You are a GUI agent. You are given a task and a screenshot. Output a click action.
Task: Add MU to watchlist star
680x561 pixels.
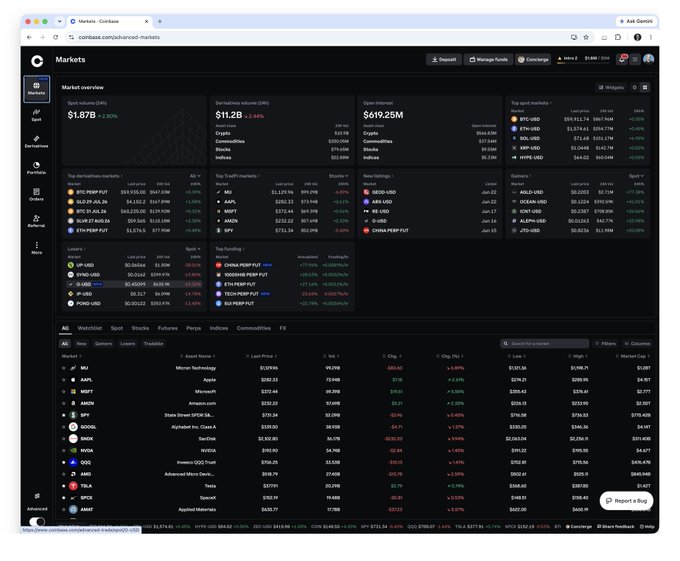point(64,368)
